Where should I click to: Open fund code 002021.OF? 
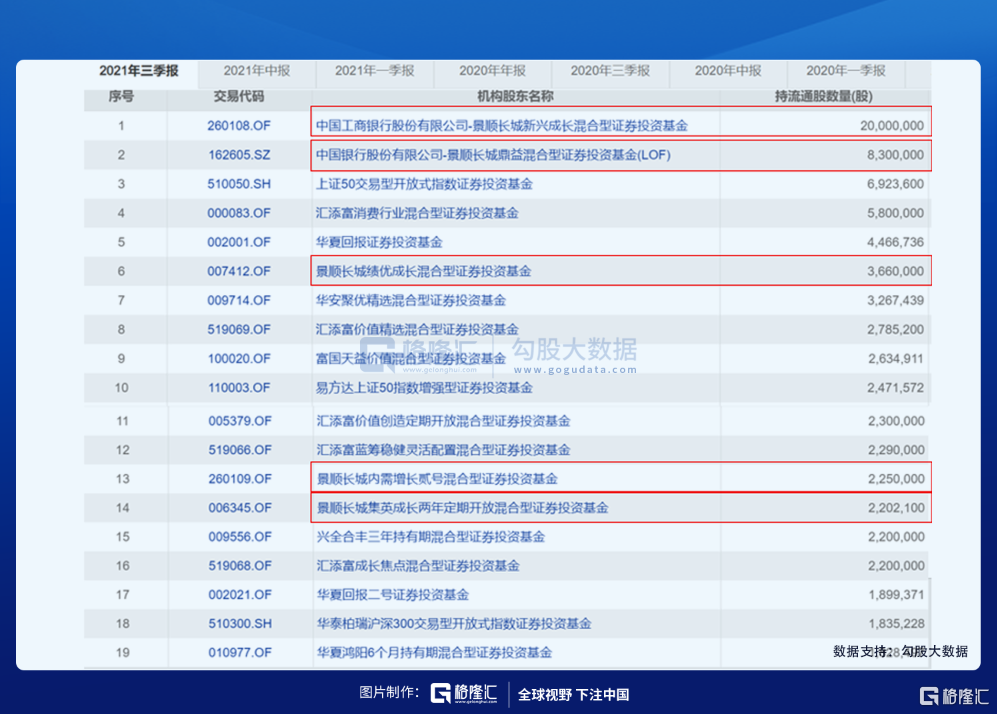[x=240, y=595]
